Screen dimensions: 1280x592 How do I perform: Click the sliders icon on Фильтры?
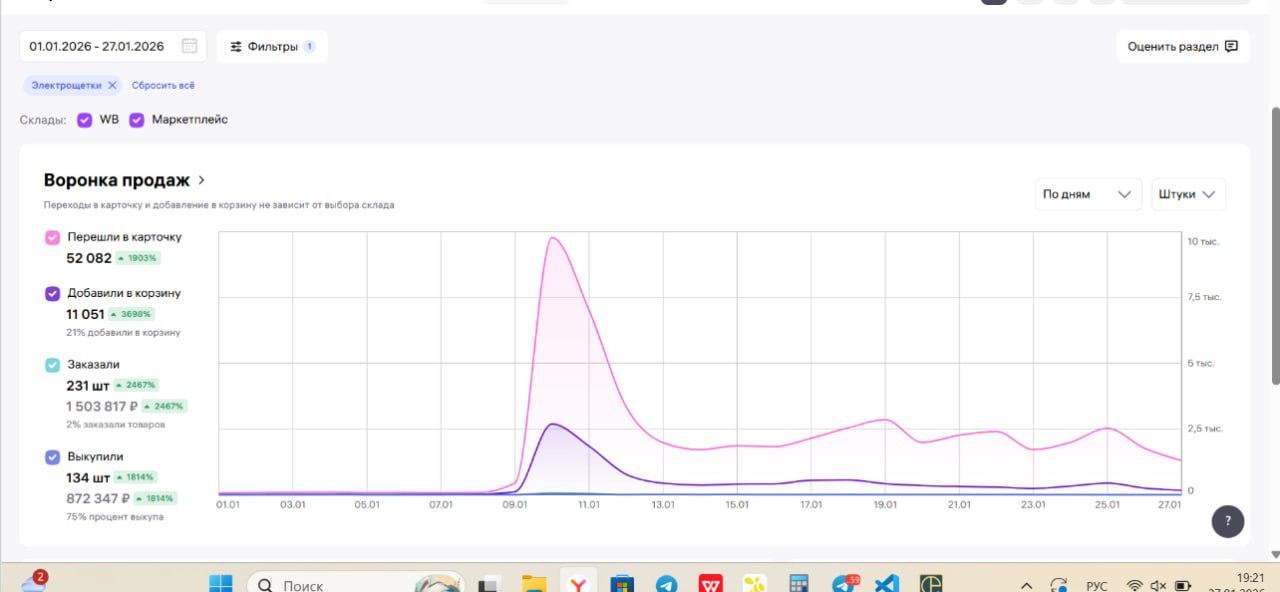click(237, 46)
